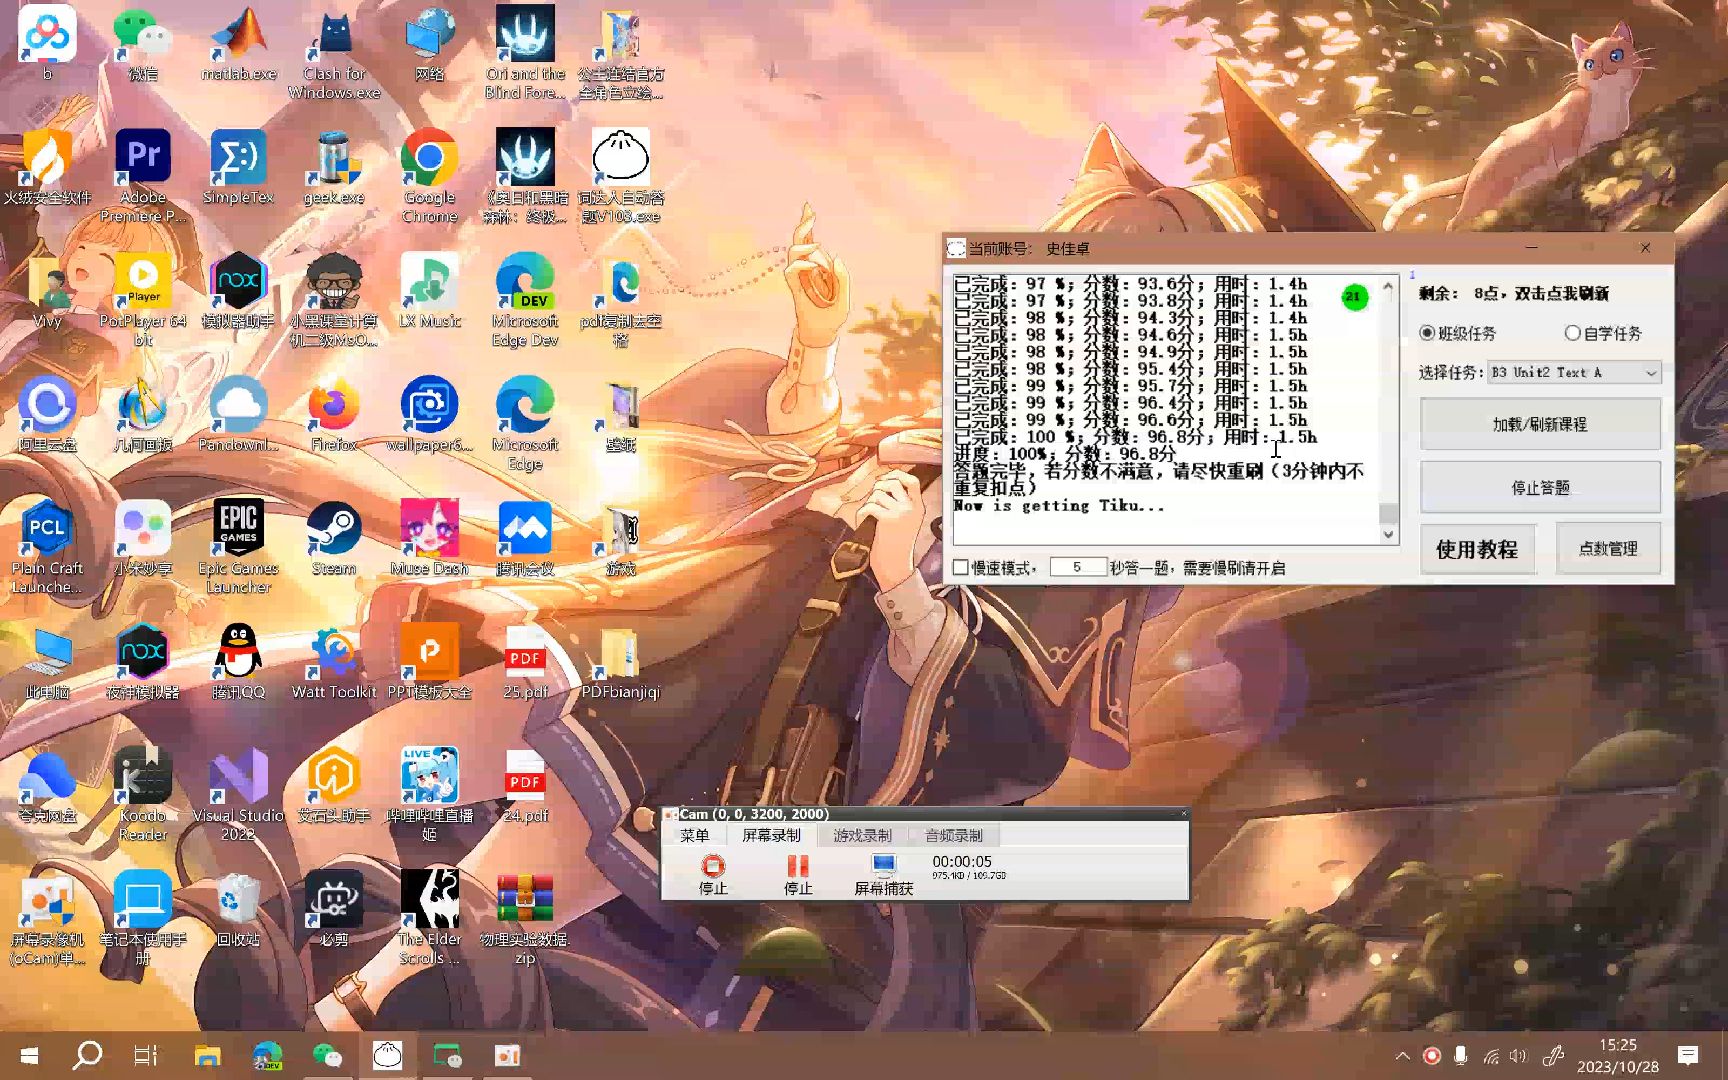The image size is (1728, 1080).
Task: Open SimpleTex desktop shortcut
Action: [x=238, y=168]
